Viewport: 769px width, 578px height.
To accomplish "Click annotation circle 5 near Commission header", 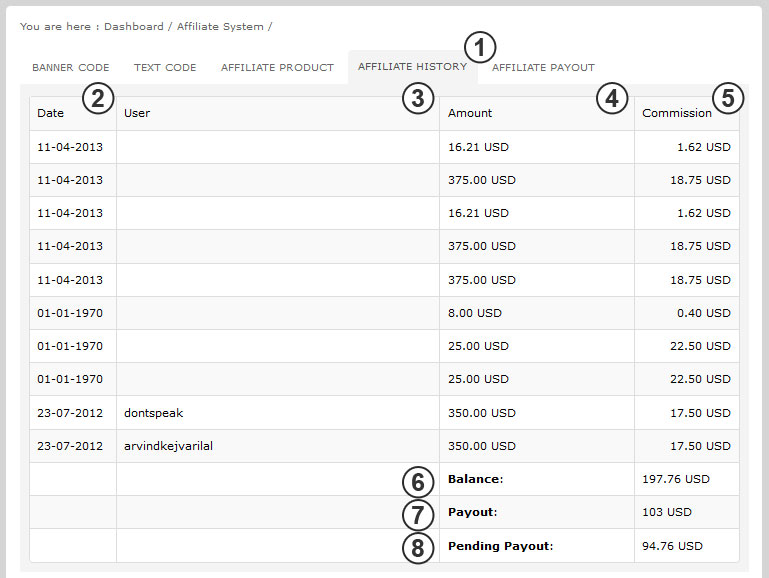I will (728, 98).
